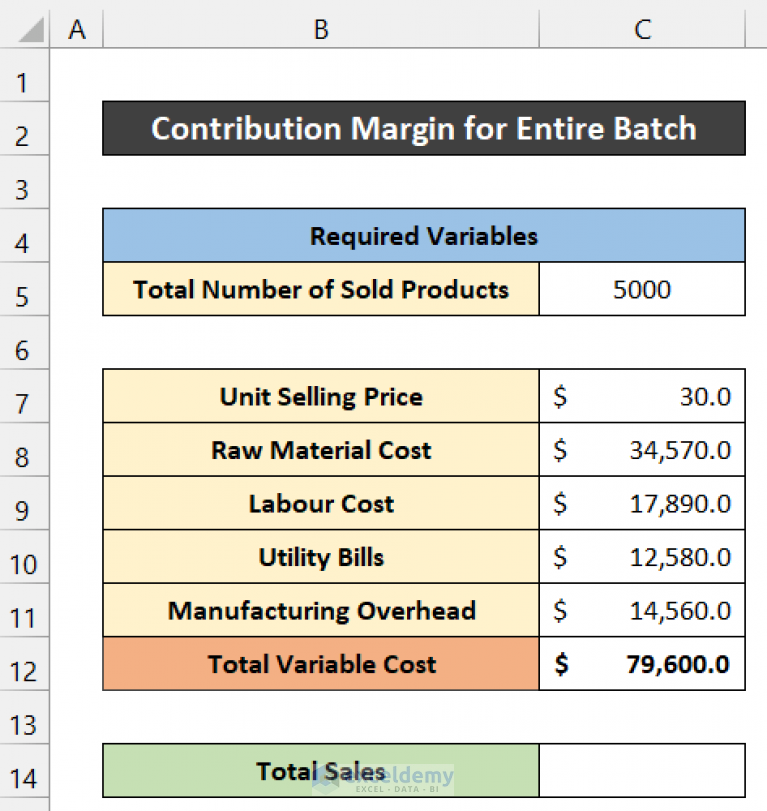Image resolution: width=767 pixels, height=811 pixels.
Task: Select the Utility Bills amount cell
Action: 641,557
